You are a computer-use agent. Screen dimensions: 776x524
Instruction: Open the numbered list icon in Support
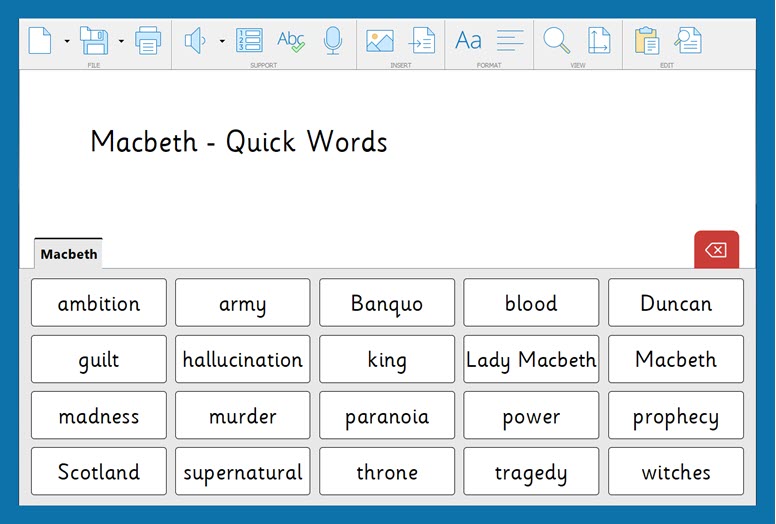[x=249, y=40]
